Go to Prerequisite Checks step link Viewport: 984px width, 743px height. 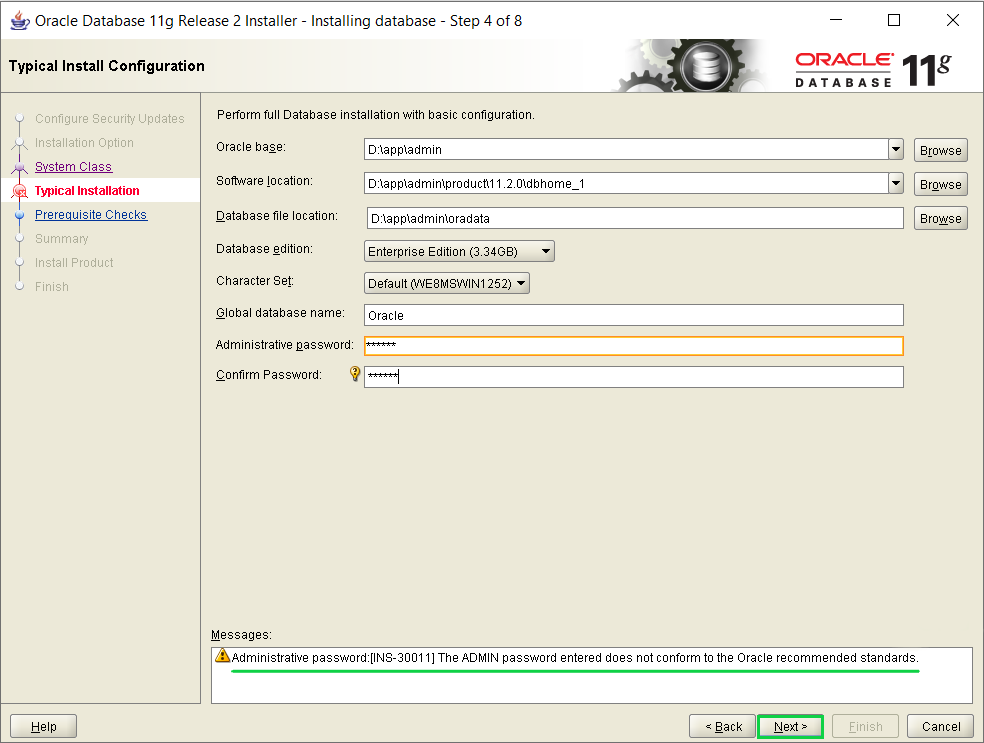91,215
